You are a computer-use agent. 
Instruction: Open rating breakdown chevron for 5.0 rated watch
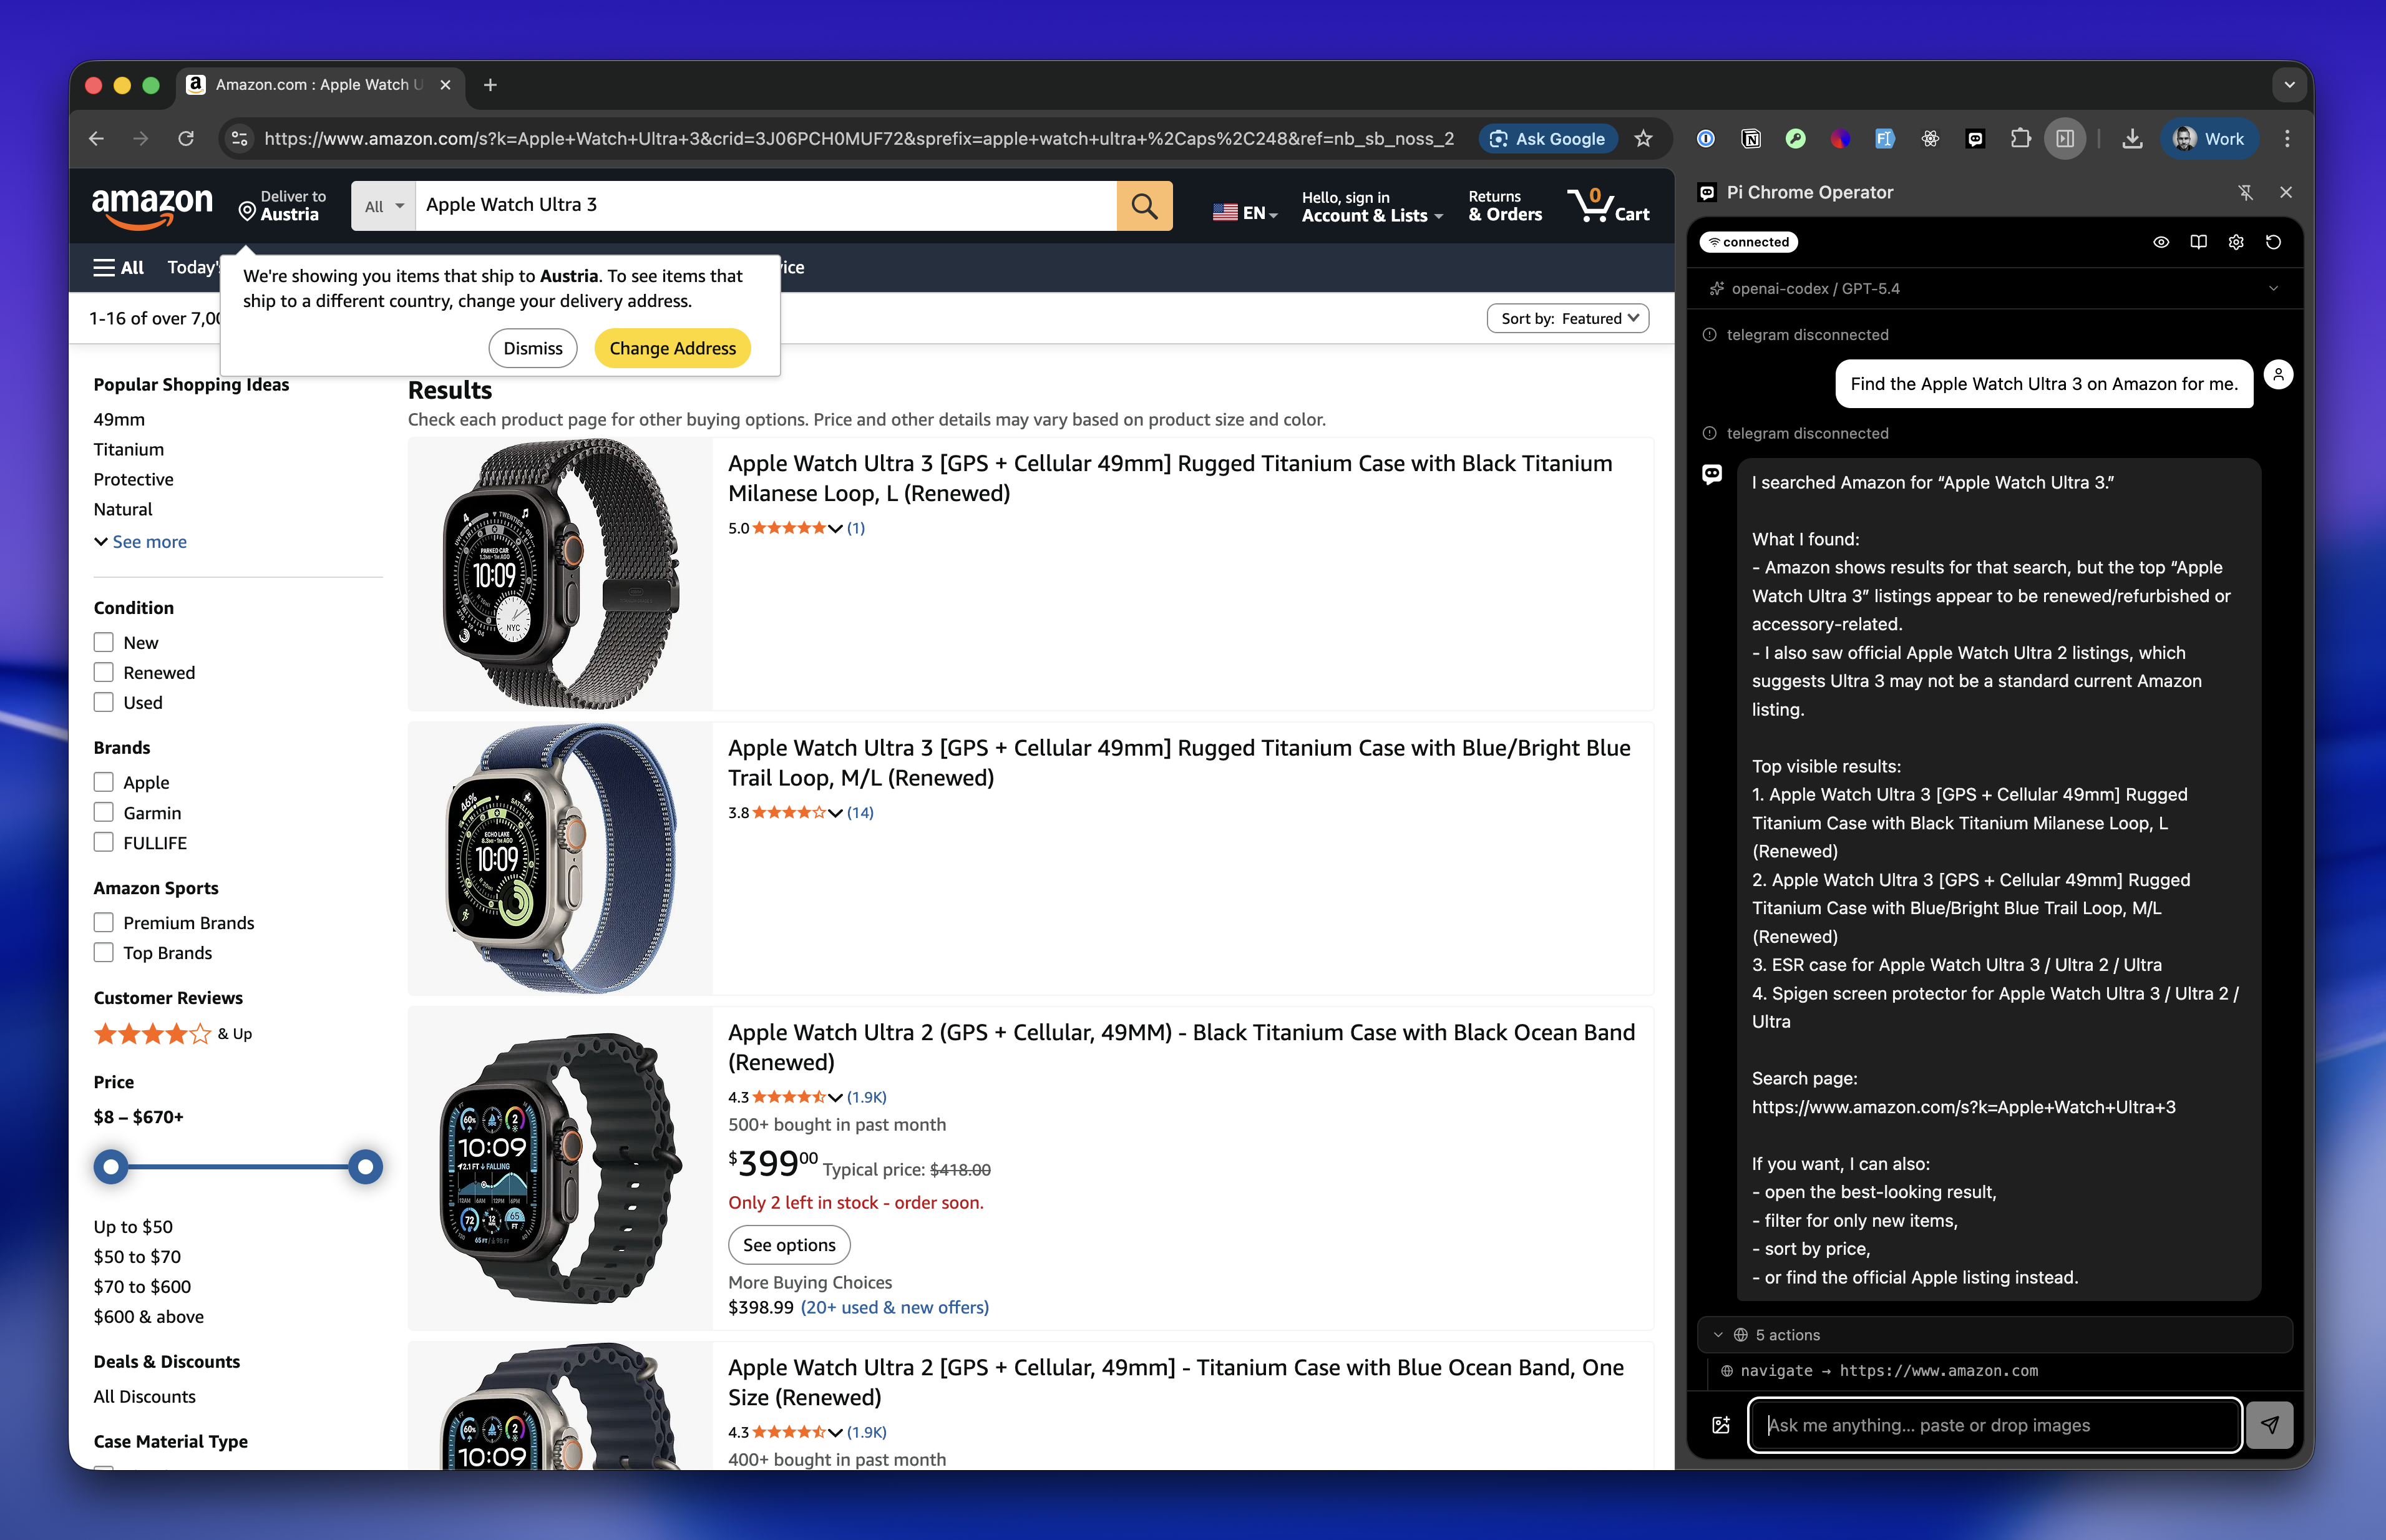point(835,529)
